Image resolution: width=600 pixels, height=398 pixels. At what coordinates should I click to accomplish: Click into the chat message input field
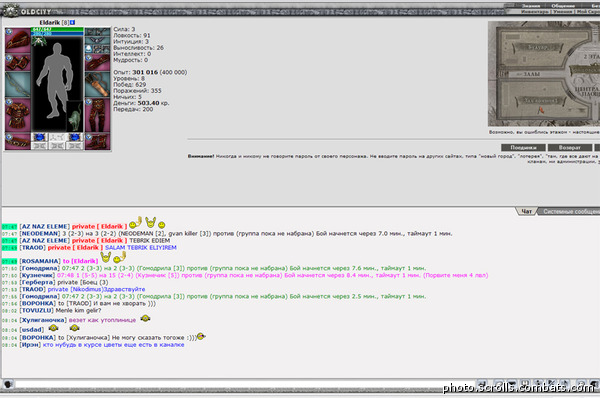245,384
